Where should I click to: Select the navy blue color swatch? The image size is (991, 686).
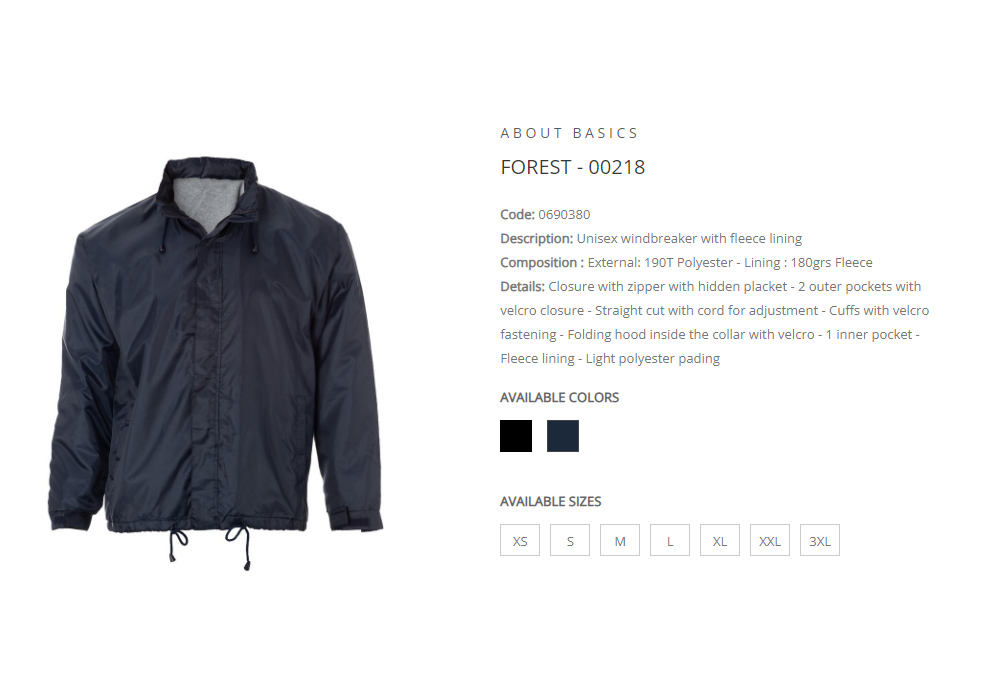[562, 436]
